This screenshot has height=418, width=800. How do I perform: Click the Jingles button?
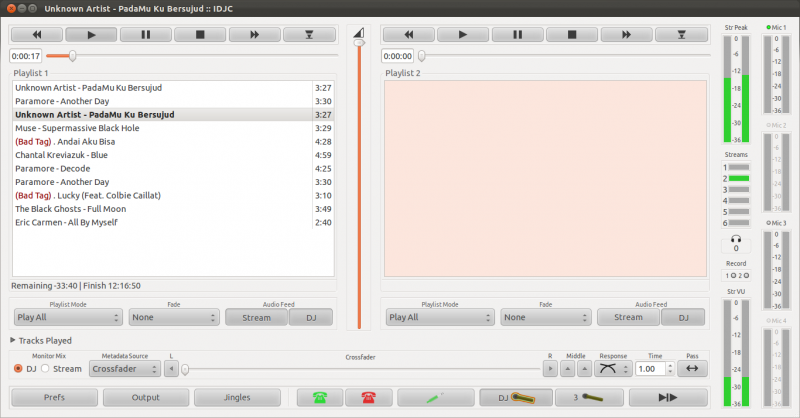(237, 397)
